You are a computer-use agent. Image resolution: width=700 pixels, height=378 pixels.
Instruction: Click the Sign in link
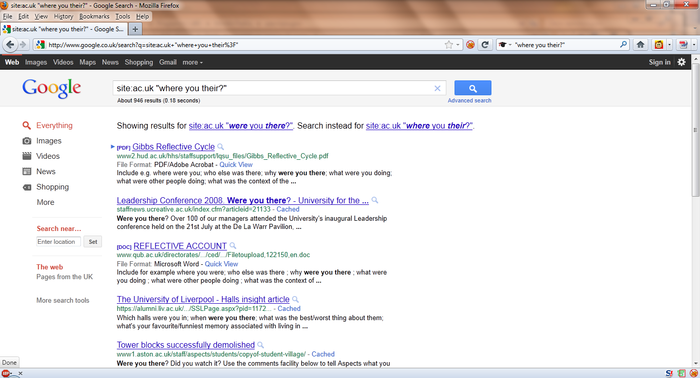659,62
